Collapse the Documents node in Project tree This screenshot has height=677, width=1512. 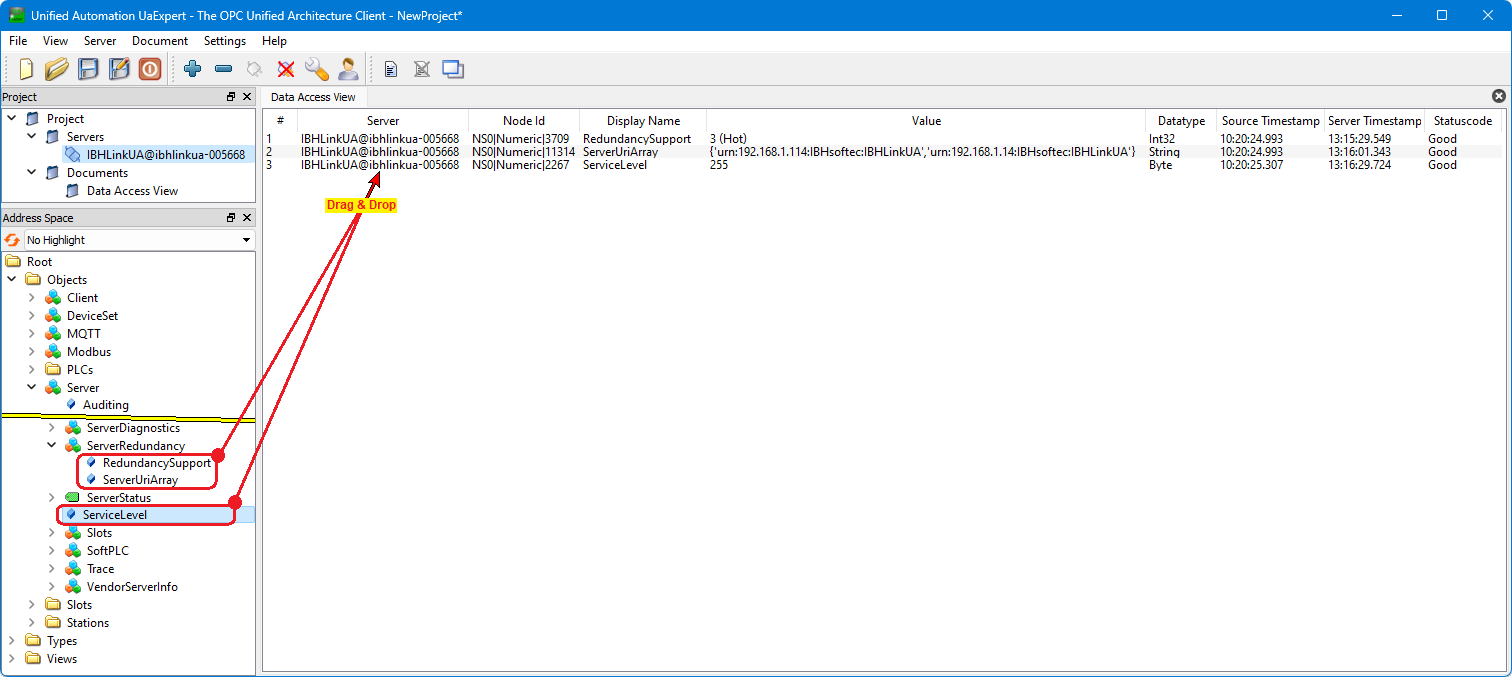31,173
